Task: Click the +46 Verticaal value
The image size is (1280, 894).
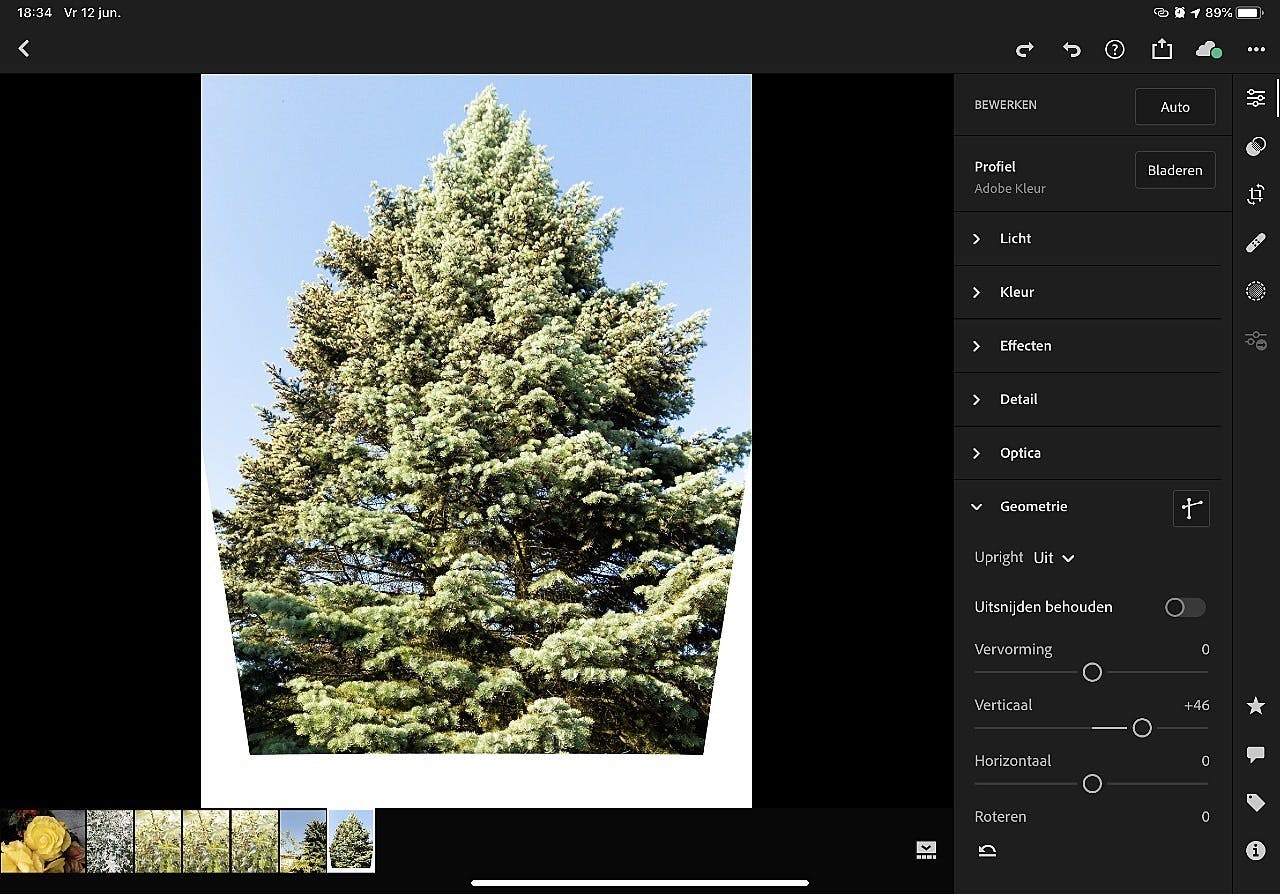Action: click(x=1197, y=705)
